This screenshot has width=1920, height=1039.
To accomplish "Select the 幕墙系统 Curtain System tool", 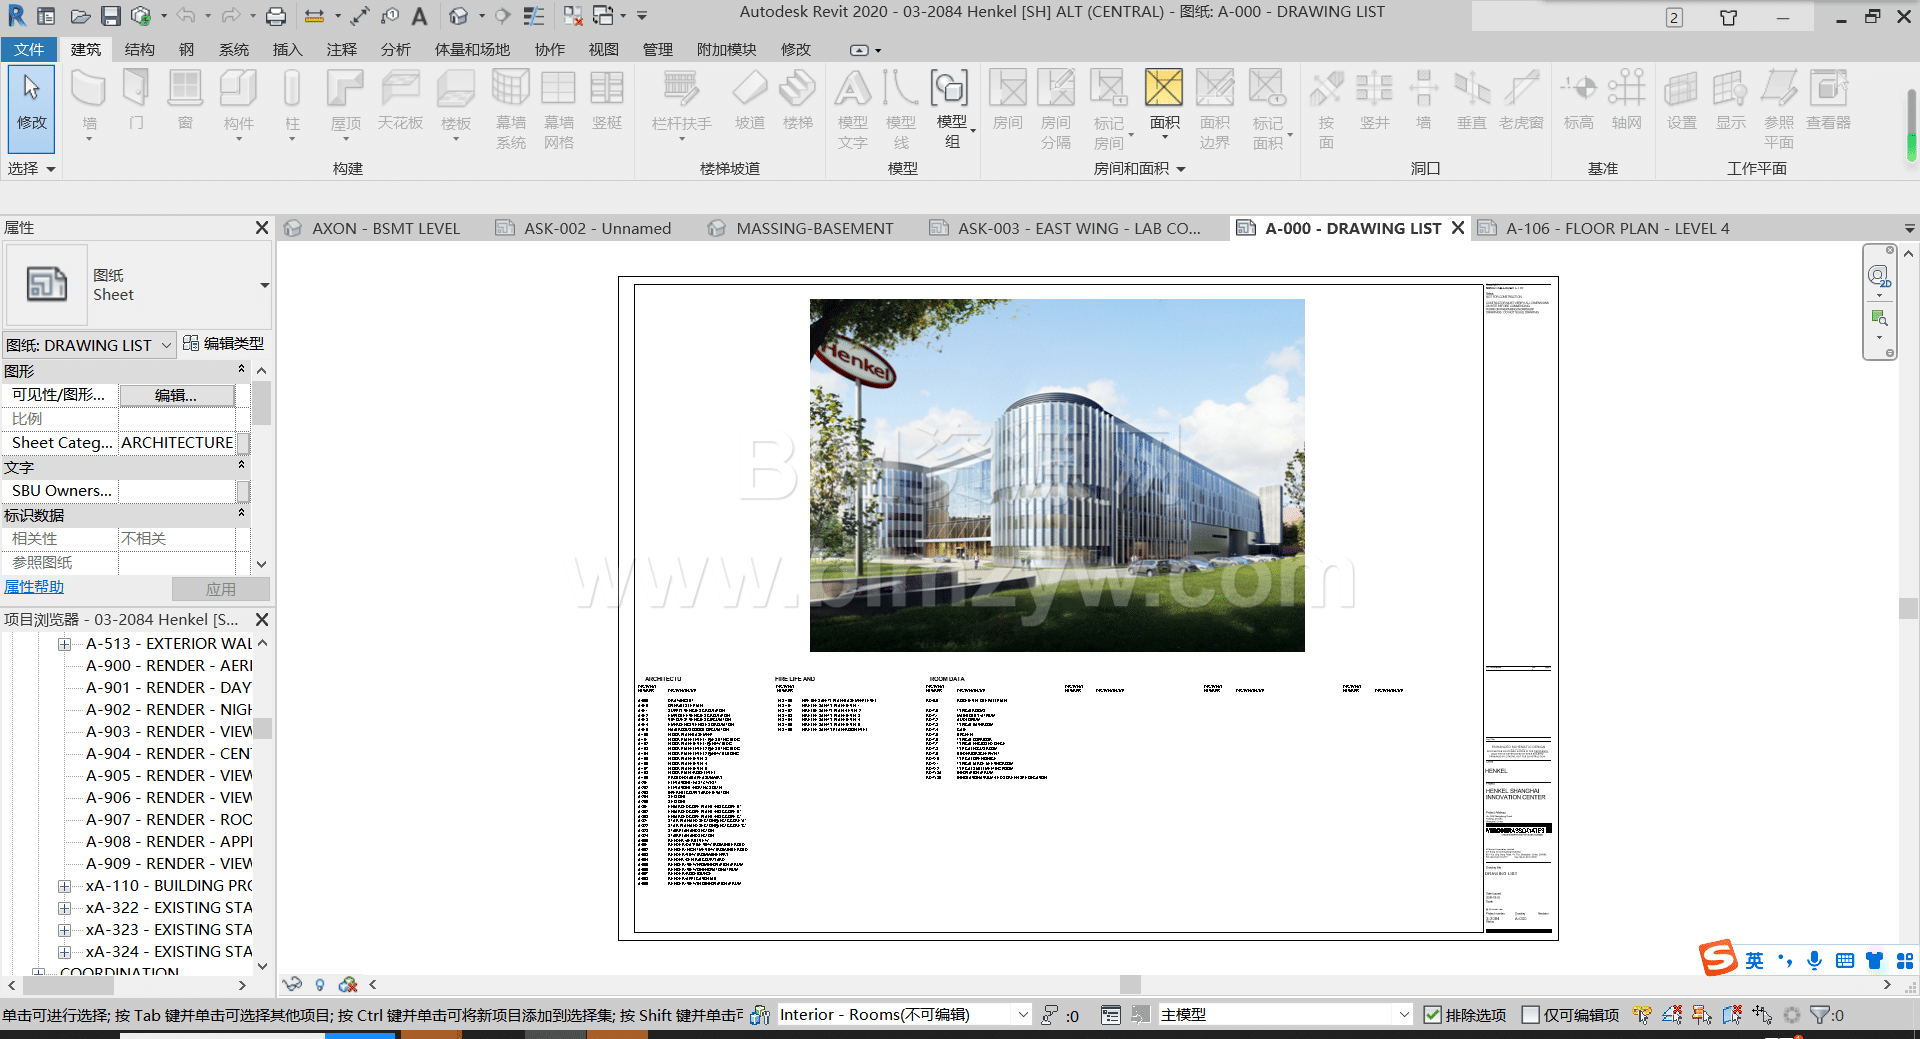I will 510,109.
